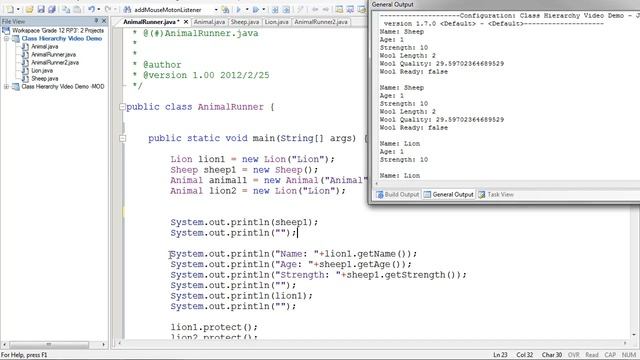Click the Redo toolbar icon
Image resolution: width=640 pixels, height=360 pixels.
coord(108,9)
